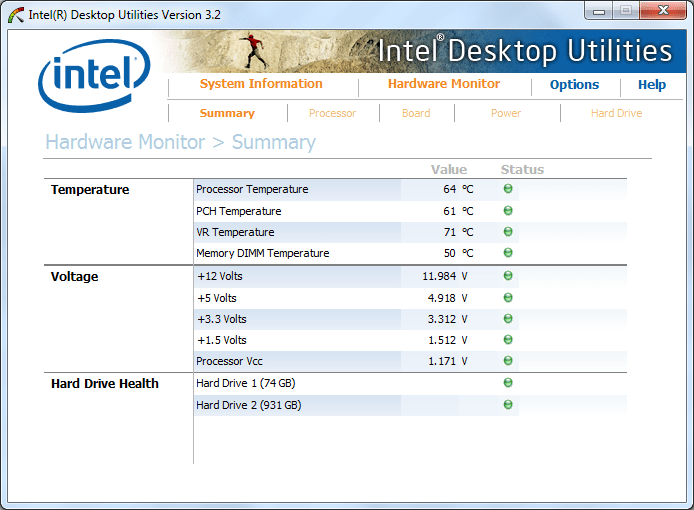Click the +1.5 Volts row label
This screenshot has width=694, height=510.
click(222, 340)
